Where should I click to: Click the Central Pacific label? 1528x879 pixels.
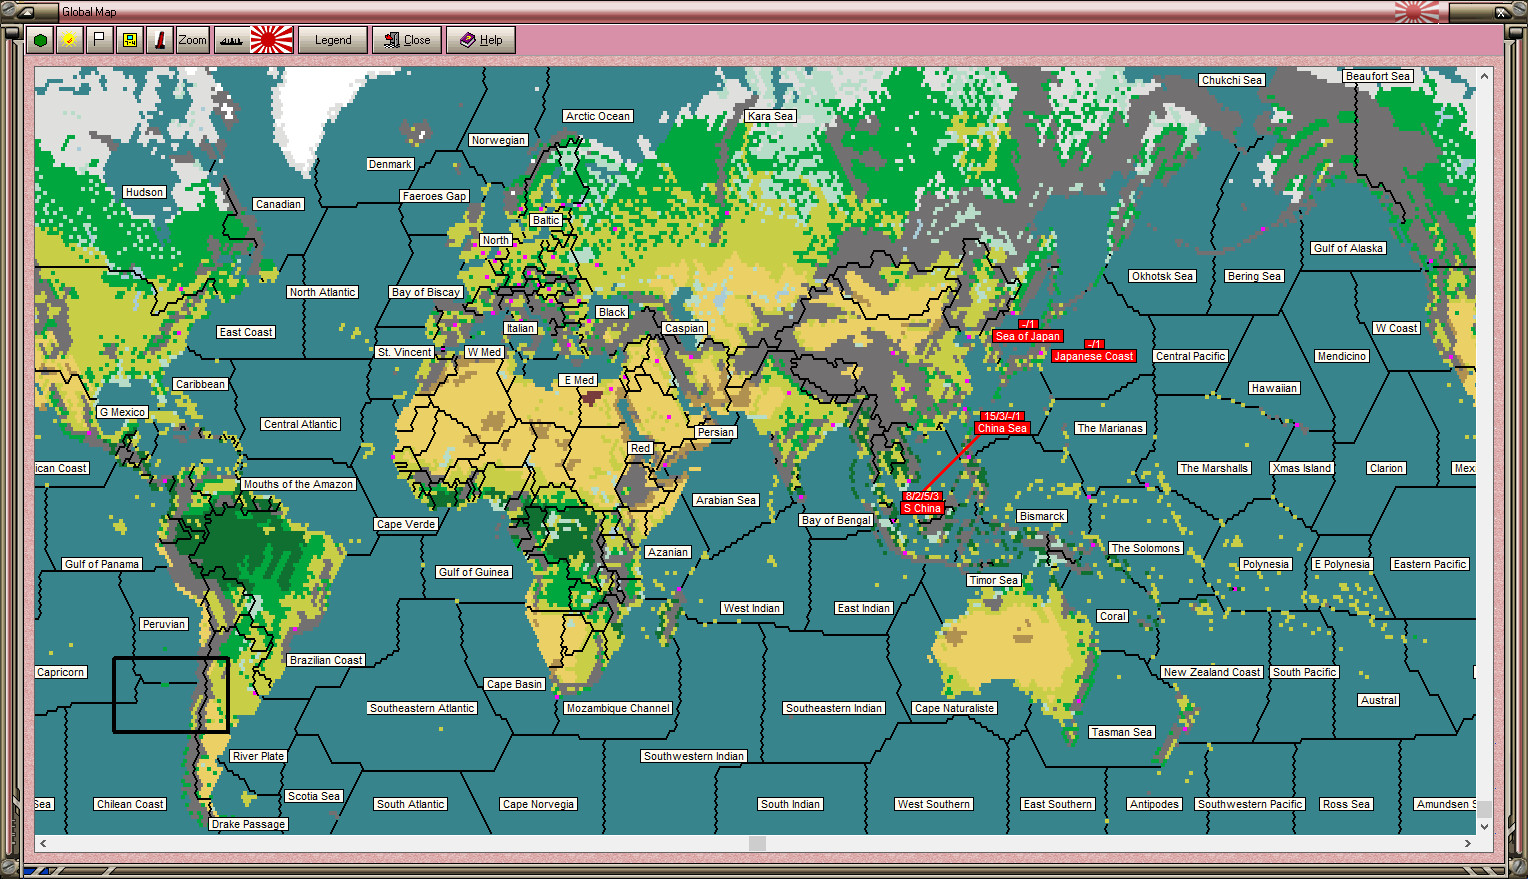point(1190,356)
